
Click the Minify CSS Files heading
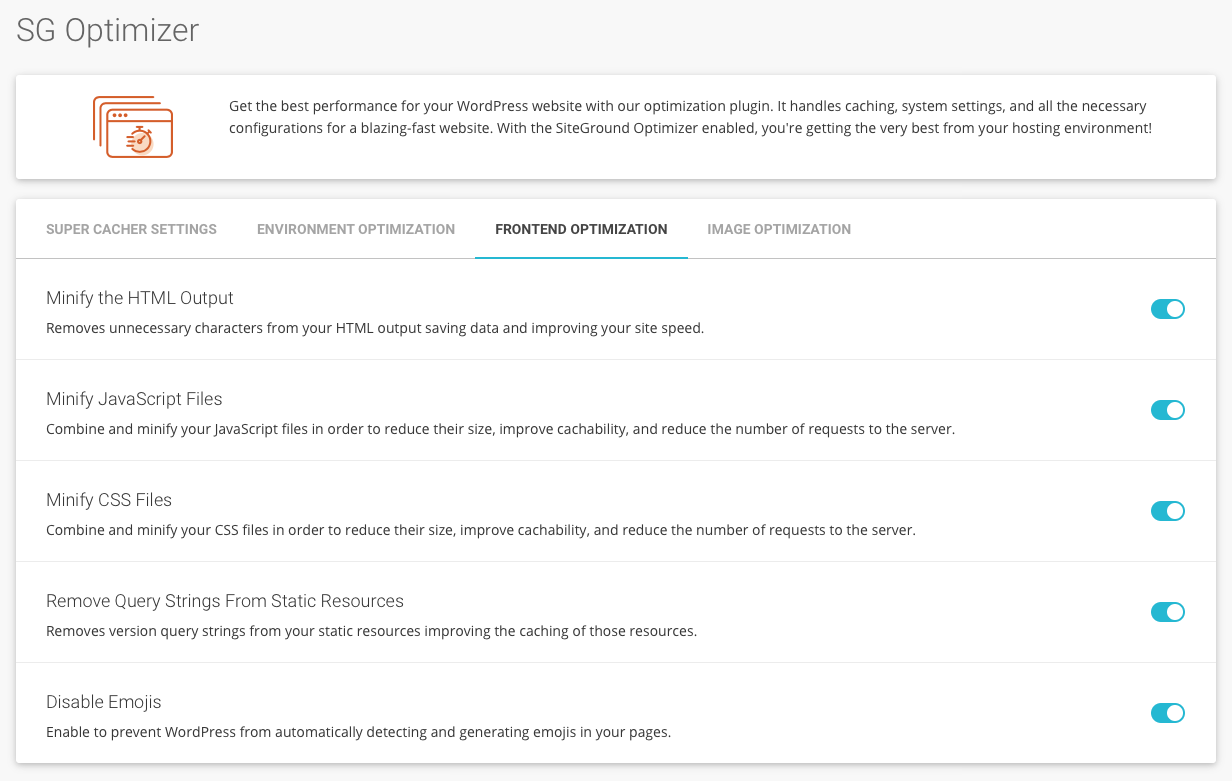pos(109,500)
